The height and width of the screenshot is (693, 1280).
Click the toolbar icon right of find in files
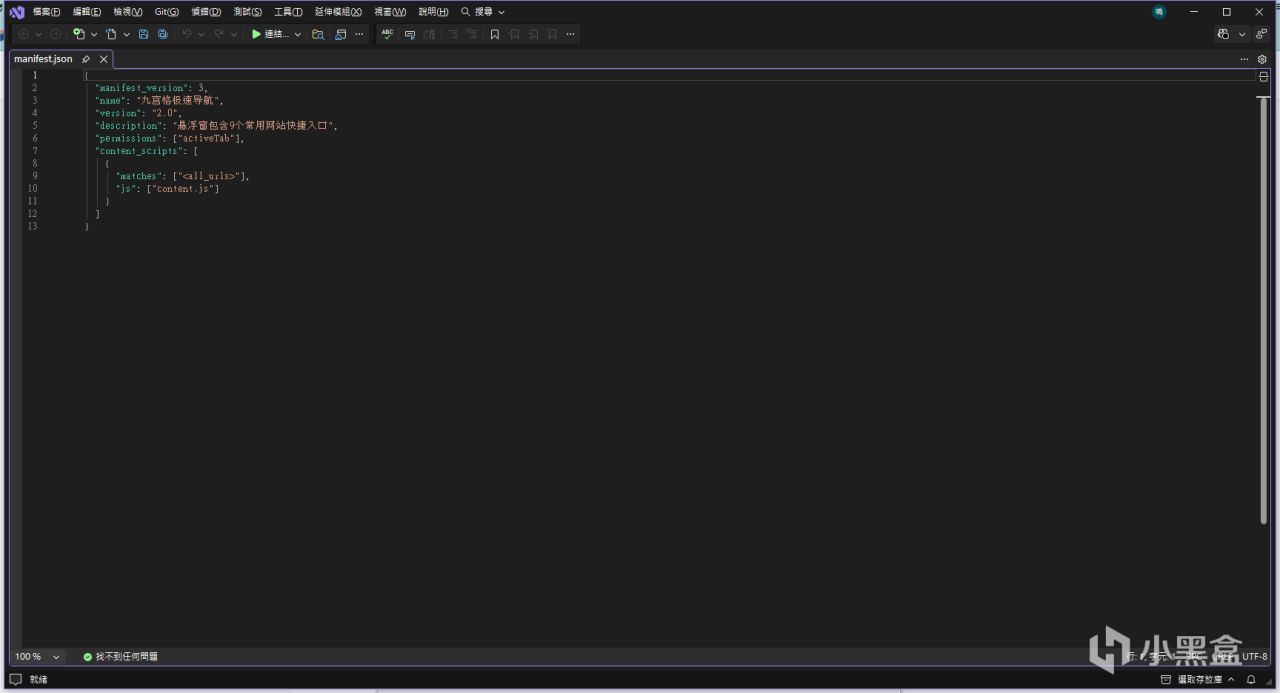pos(340,34)
